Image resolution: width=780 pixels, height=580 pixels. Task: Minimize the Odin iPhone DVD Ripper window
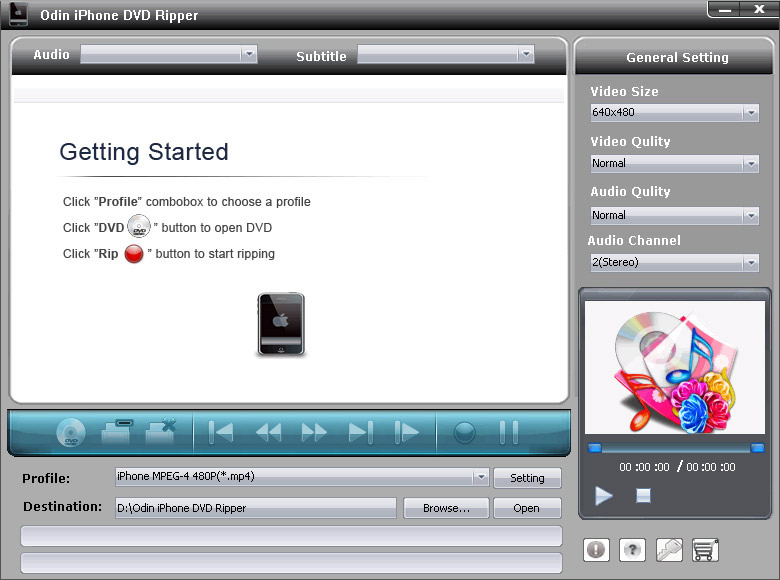click(x=725, y=9)
